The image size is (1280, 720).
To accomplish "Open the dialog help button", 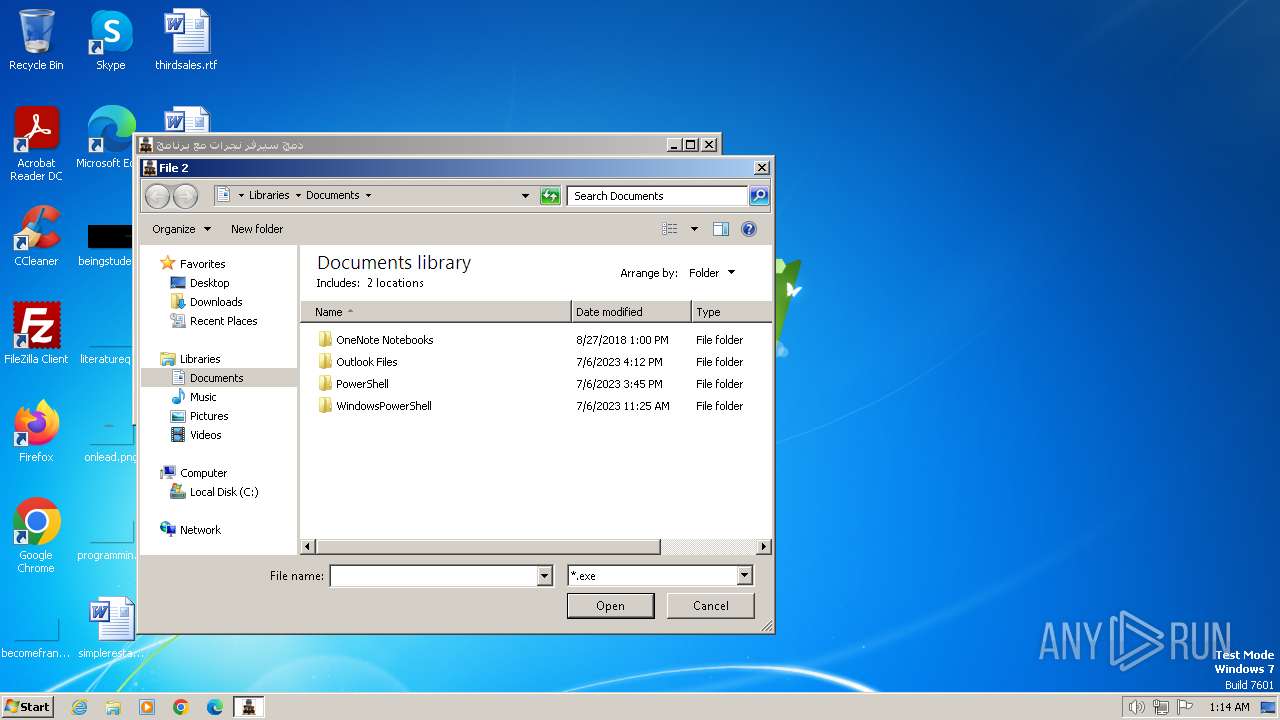I will click(749, 229).
